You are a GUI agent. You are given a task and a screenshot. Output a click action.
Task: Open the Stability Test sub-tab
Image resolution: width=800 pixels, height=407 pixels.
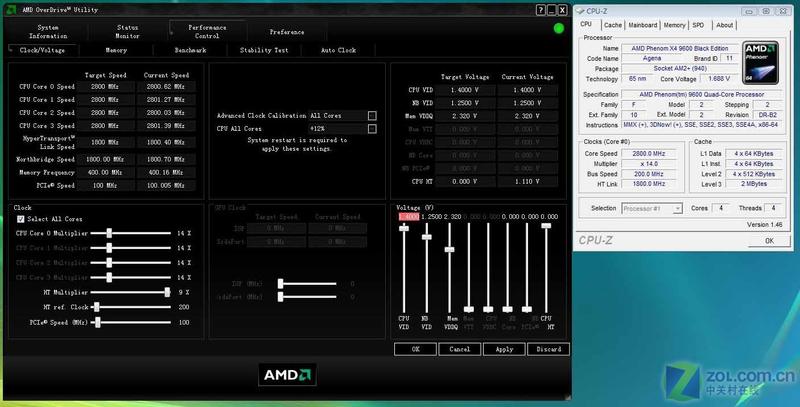[264, 50]
